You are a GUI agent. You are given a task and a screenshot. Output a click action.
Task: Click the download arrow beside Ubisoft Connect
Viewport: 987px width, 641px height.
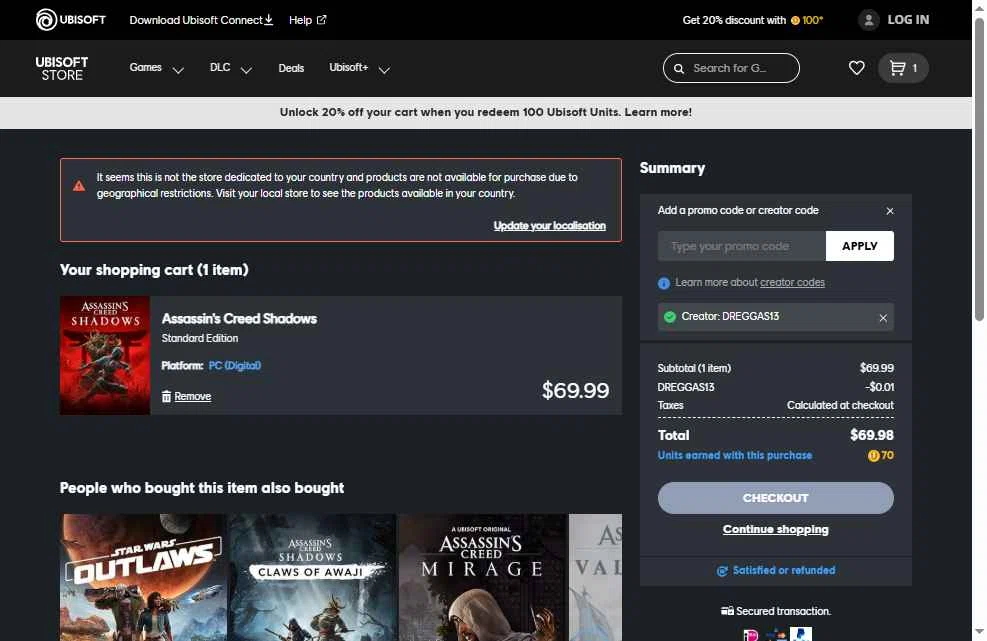pos(269,20)
